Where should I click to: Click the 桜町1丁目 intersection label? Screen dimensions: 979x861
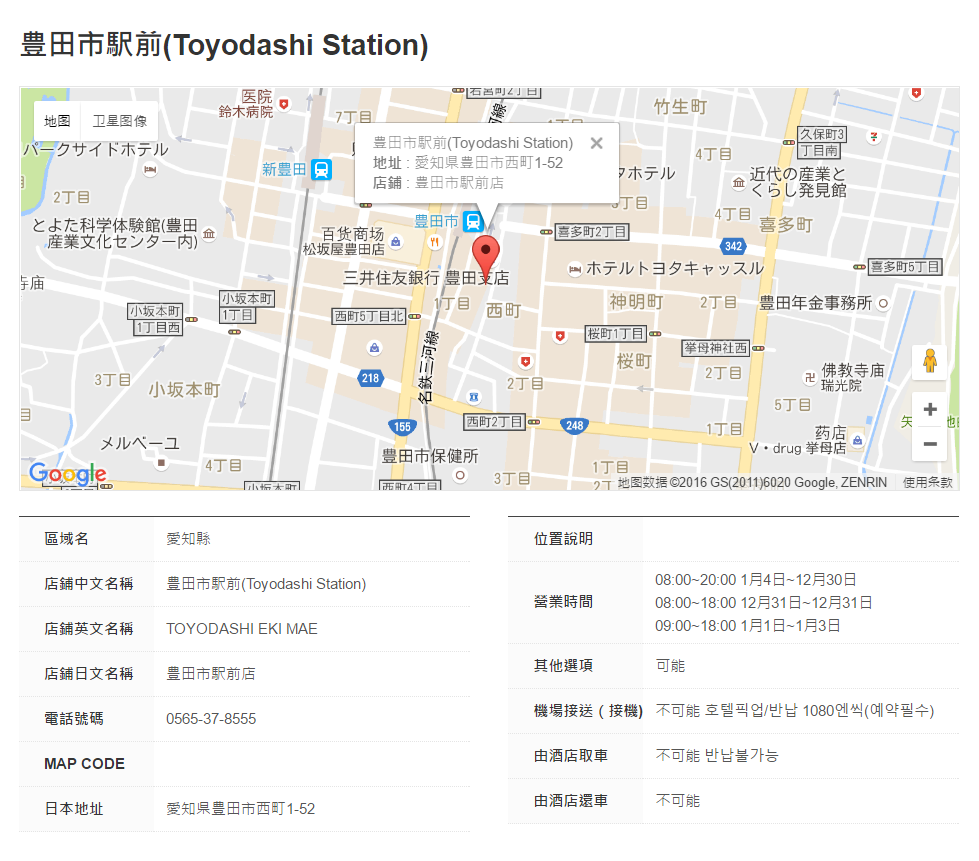[x=616, y=333]
